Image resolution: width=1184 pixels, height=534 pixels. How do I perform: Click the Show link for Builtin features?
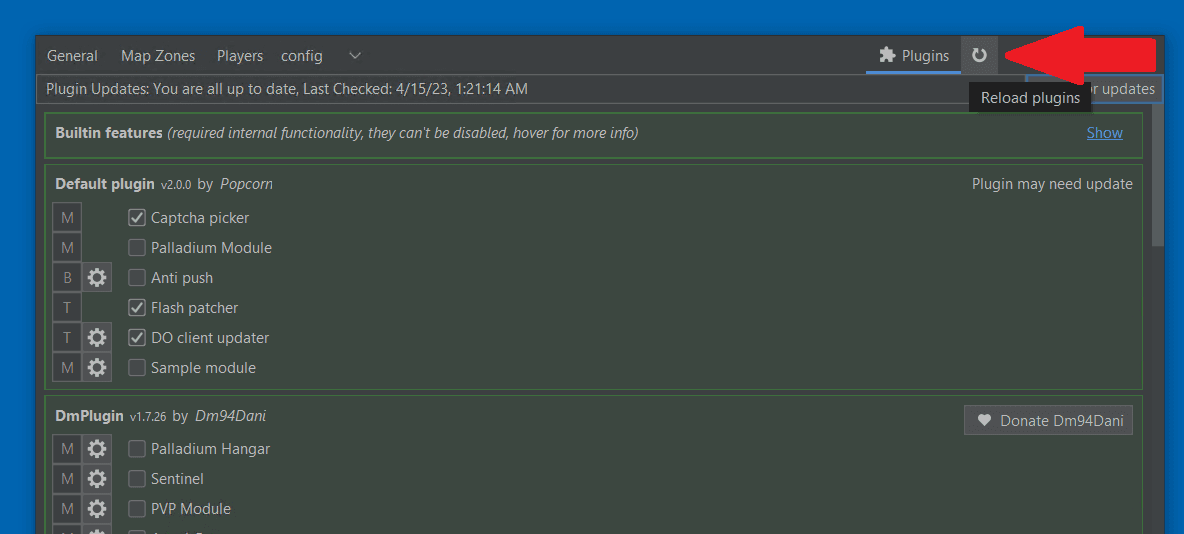(x=1104, y=133)
